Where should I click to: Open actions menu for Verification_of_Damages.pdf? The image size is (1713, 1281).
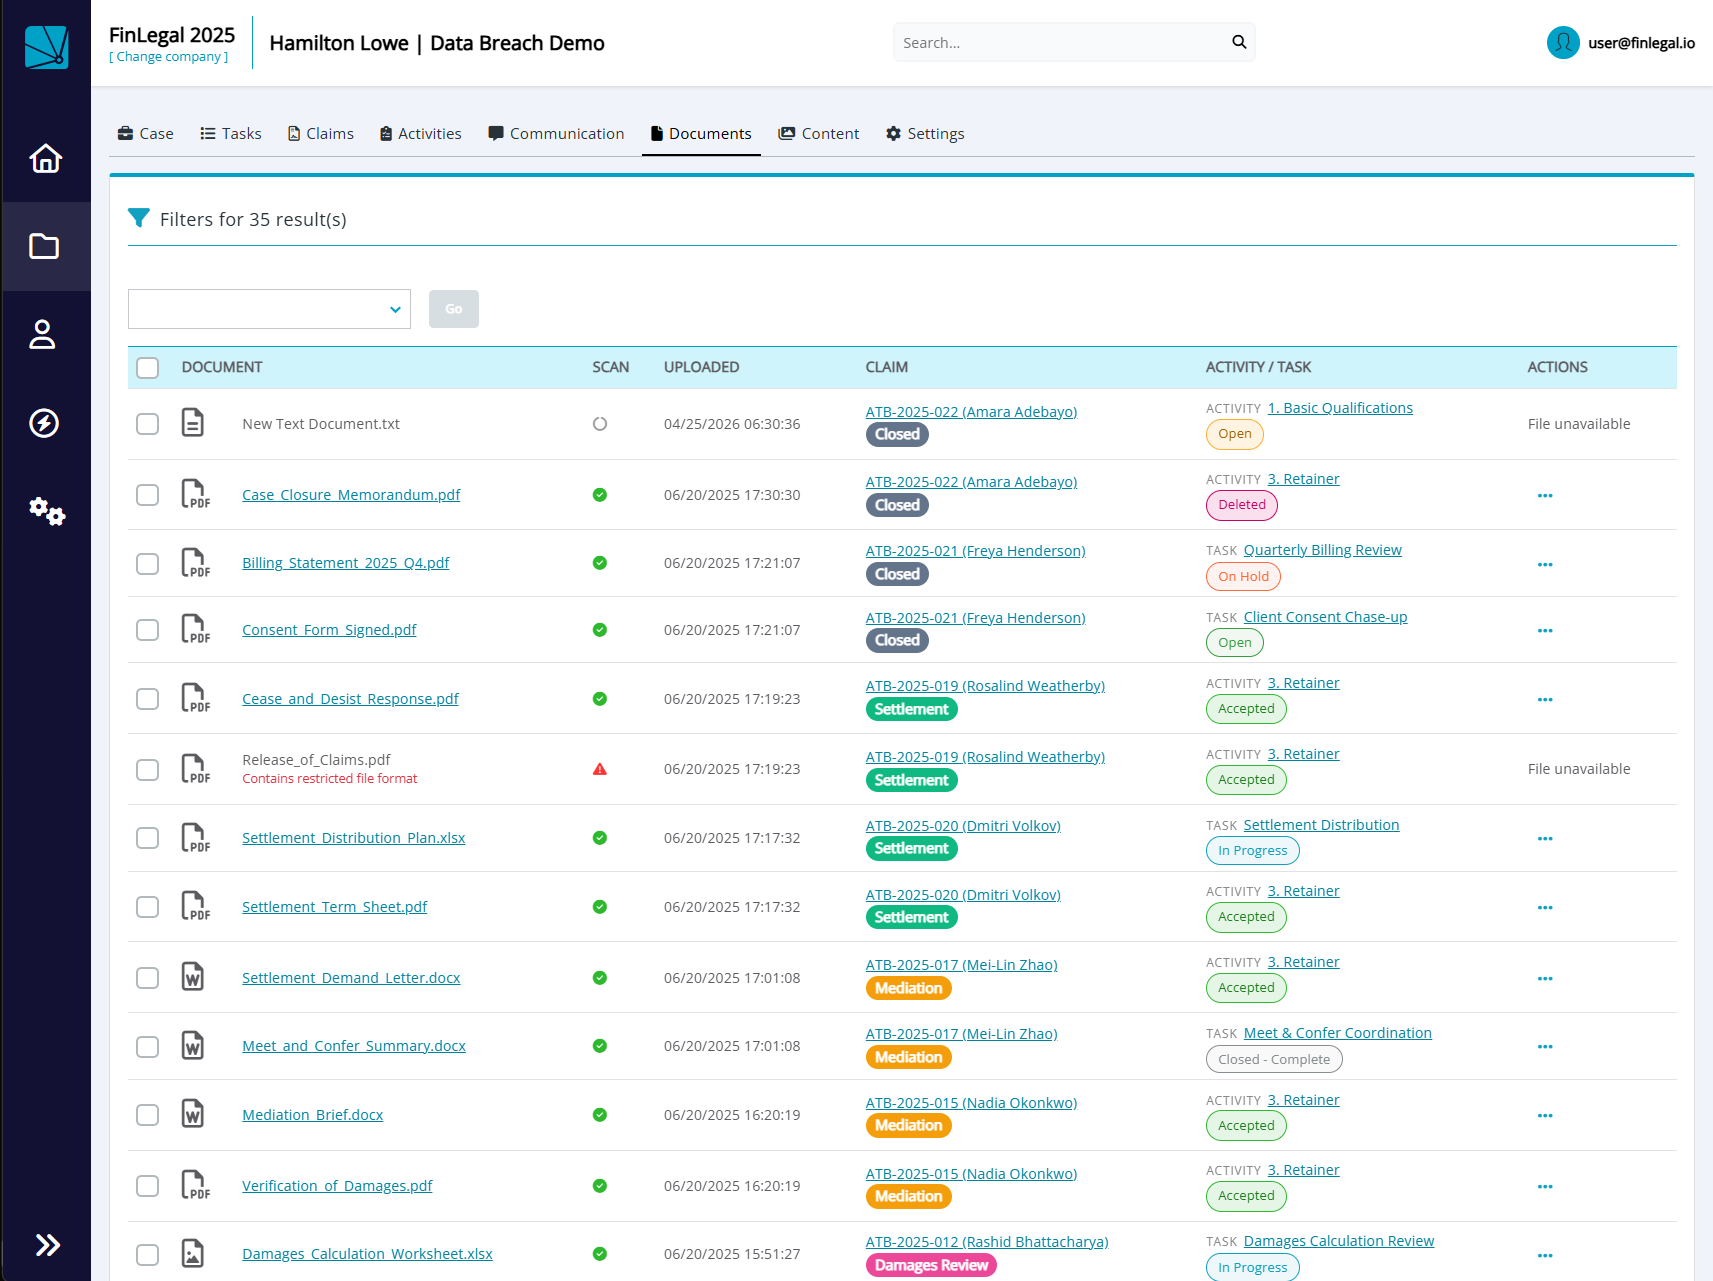tap(1545, 1187)
